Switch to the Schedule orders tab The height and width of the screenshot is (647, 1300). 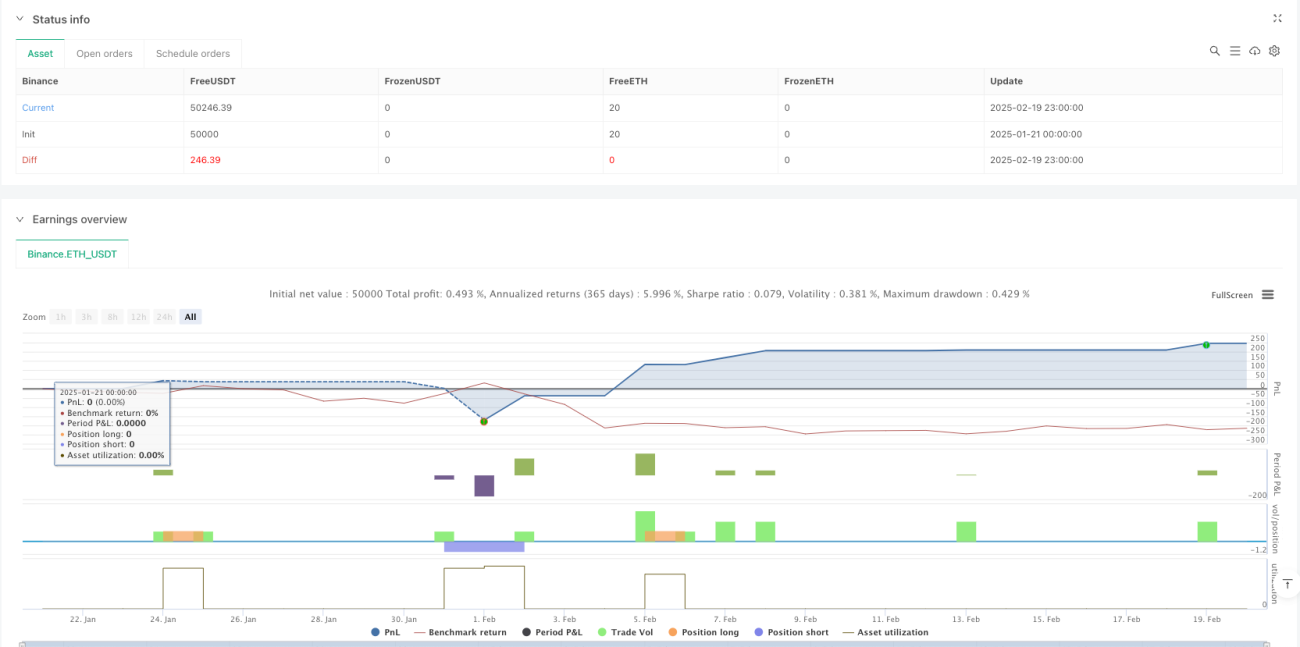(194, 54)
